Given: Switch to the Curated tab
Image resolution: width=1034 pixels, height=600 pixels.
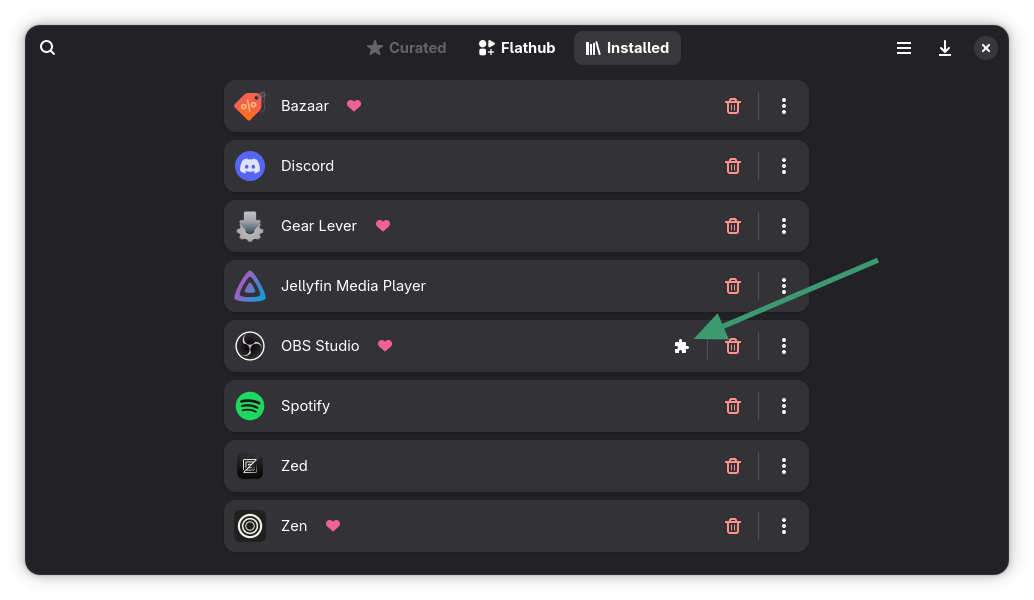Looking at the screenshot, I should [406, 47].
